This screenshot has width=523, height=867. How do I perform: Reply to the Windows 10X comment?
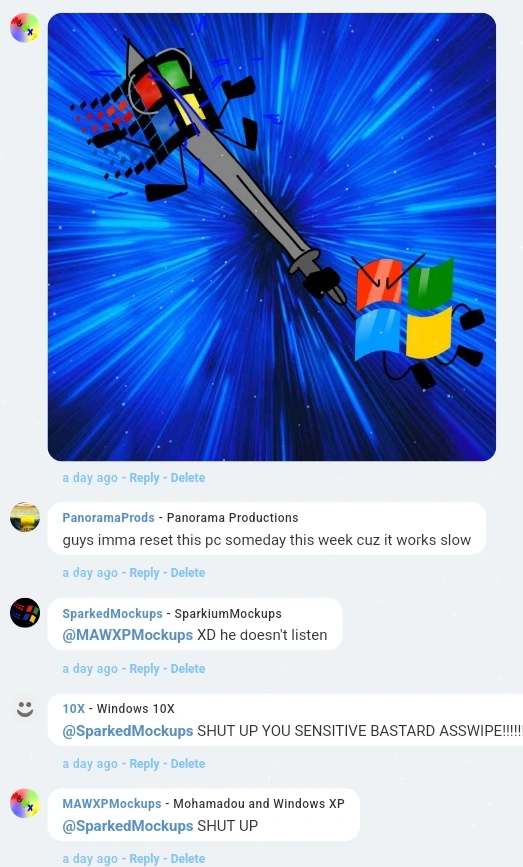(144, 764)
